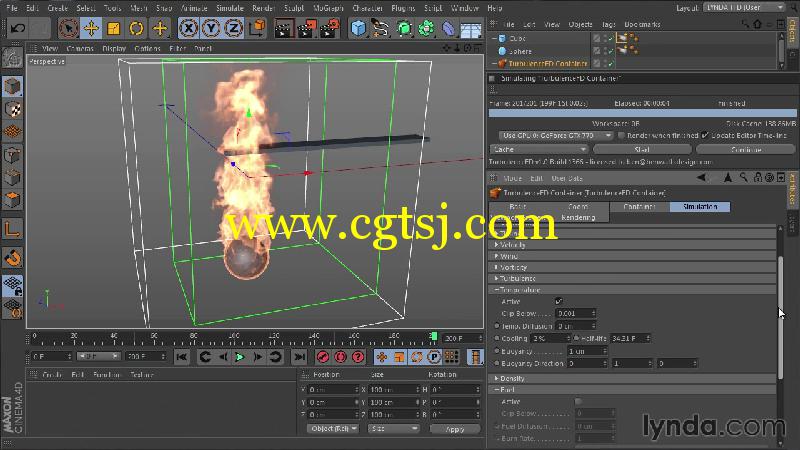The image size is (800, 450).
Task: Go to end of animation
Action: click(300, 357)
